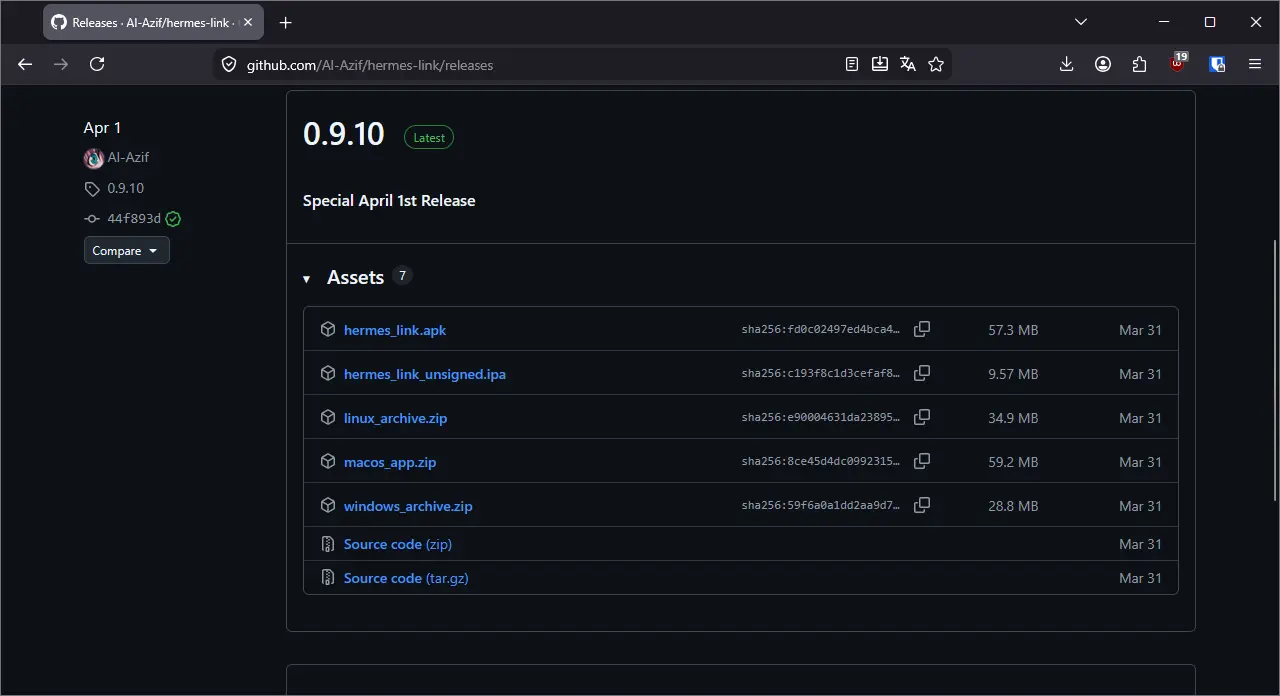Open the Al-Azif author profile link

pos(128,157)
